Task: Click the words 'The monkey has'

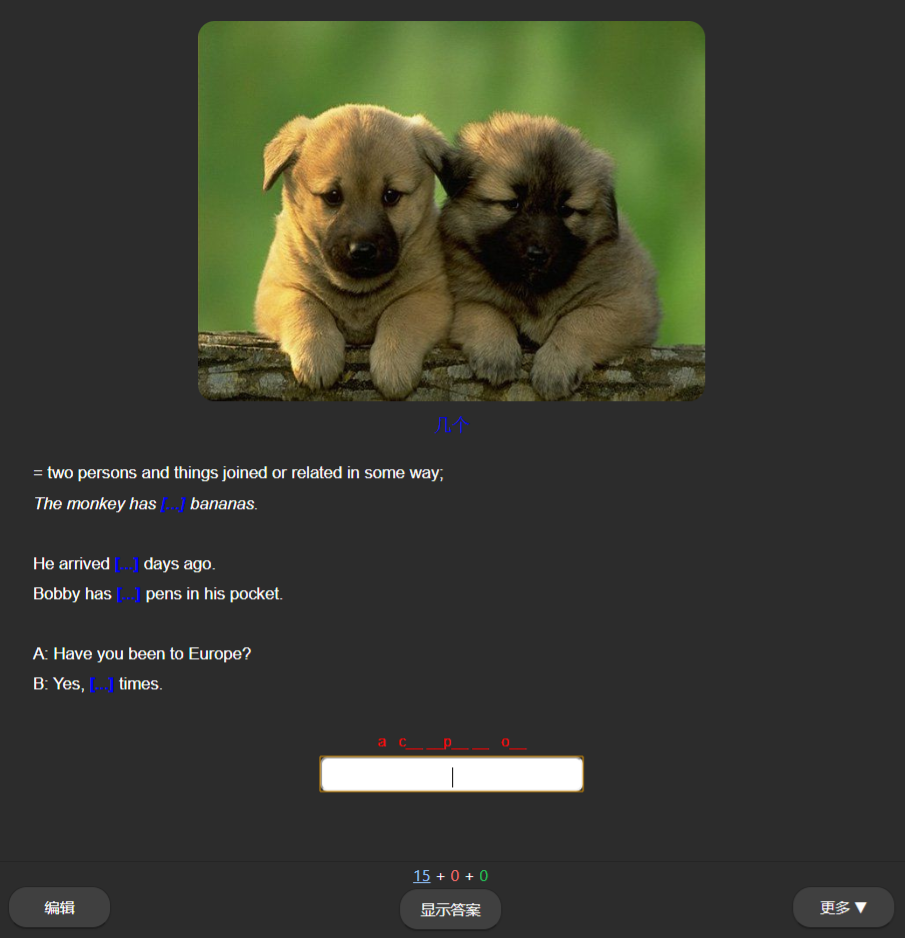Action: click(x=95, y=504)
